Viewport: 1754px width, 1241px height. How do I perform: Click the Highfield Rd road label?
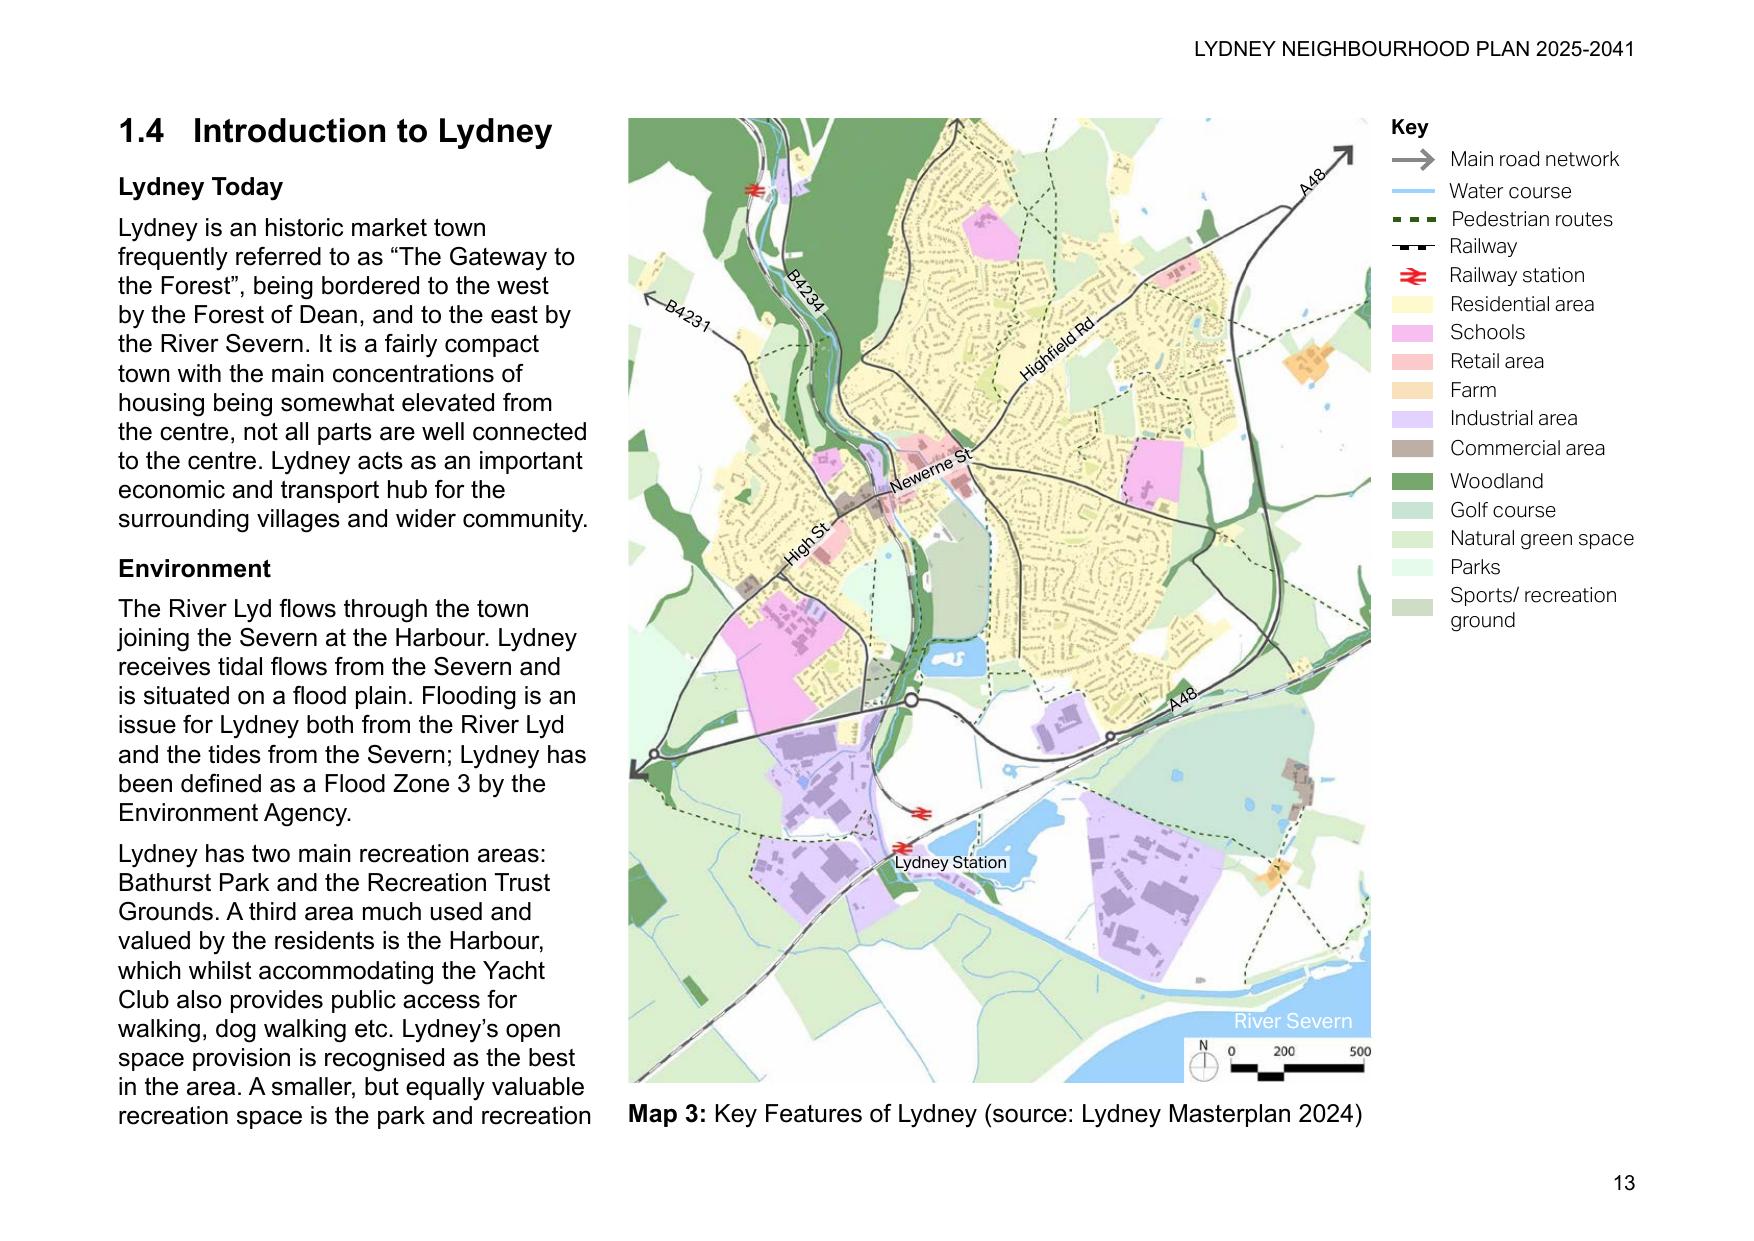click(1057, 349)
